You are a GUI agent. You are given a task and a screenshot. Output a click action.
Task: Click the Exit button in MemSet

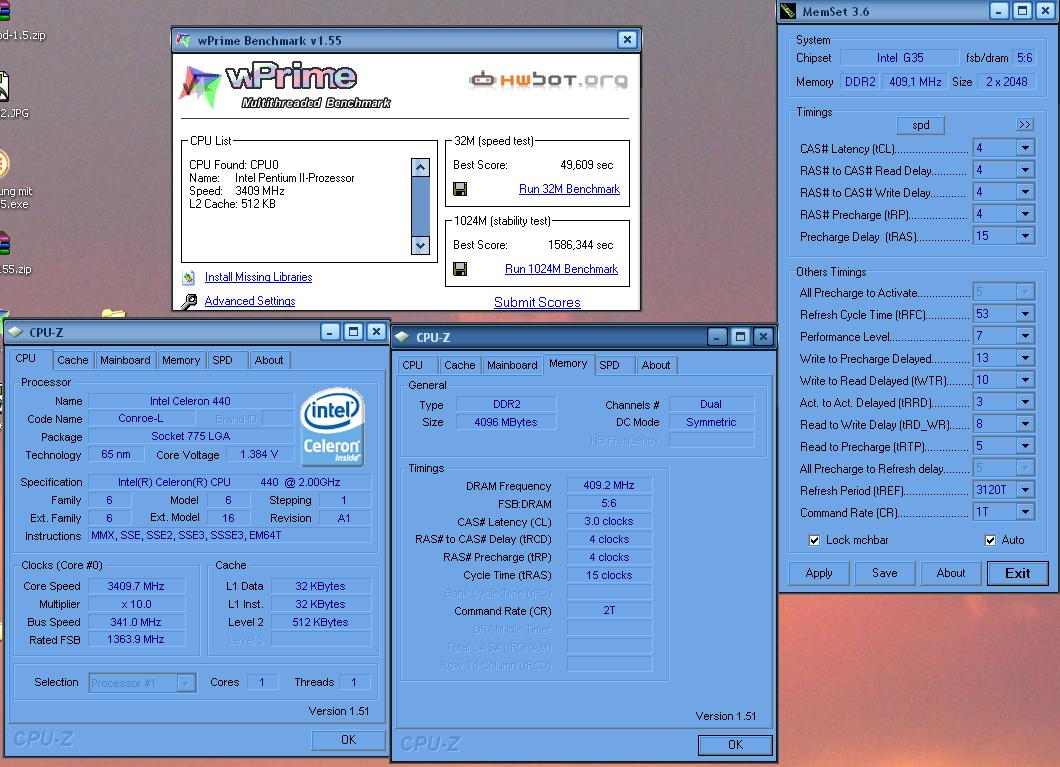click(1017, 573)
